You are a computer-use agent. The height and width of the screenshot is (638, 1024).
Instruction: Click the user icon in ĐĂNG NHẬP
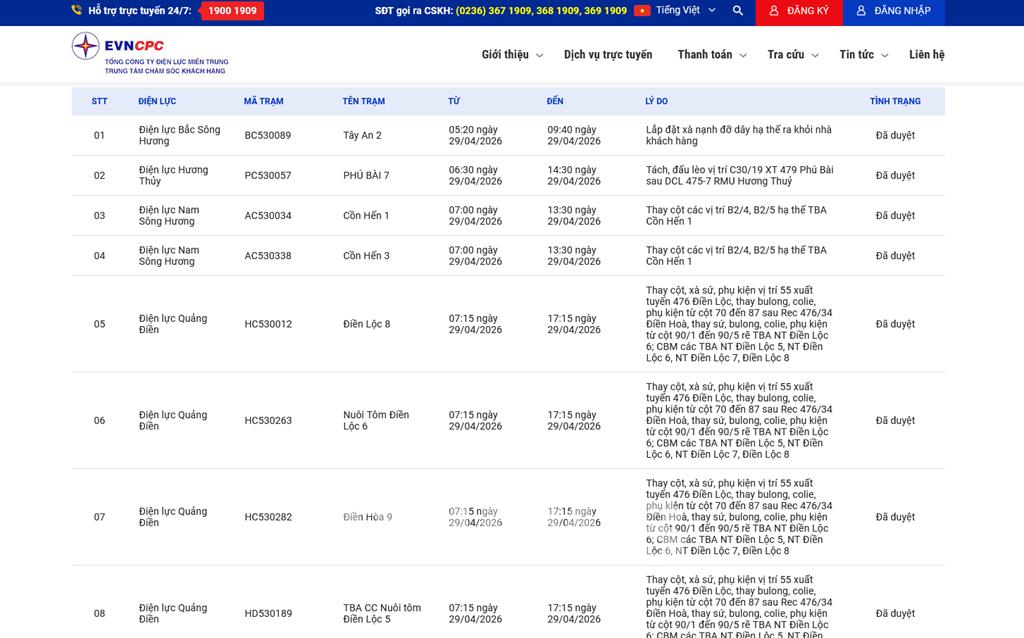click(x=861, y=11)
